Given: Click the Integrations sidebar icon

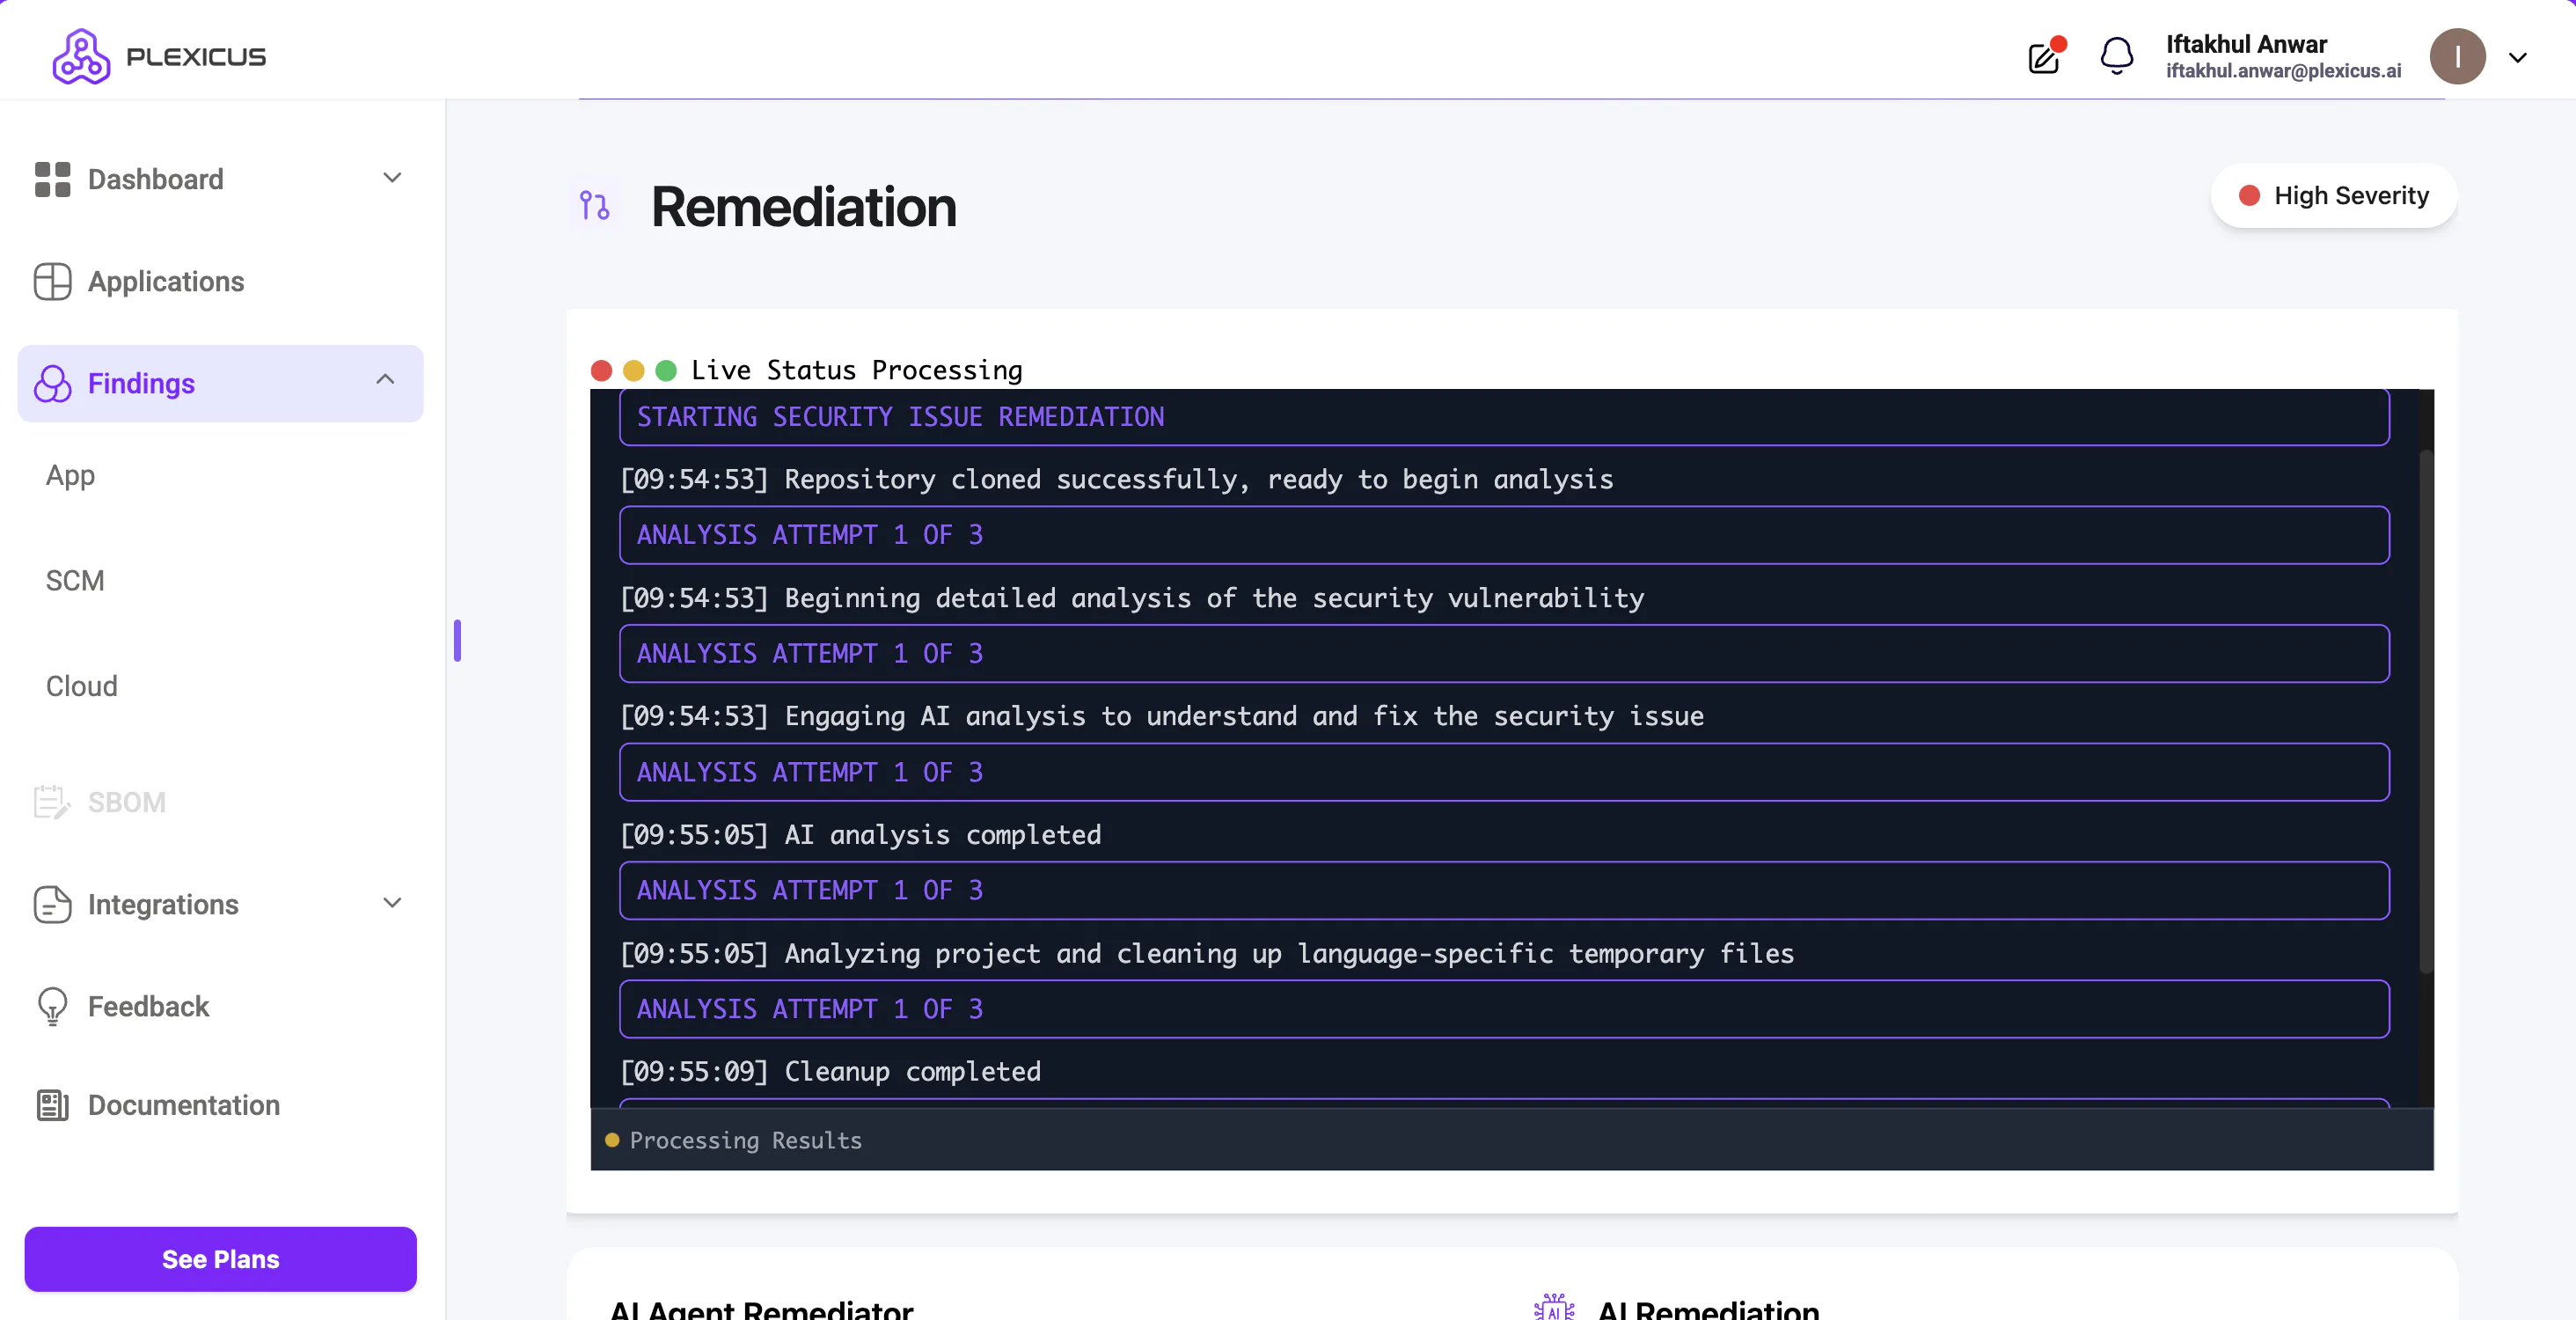Looking at the screenshot, I should coord(52,904).
